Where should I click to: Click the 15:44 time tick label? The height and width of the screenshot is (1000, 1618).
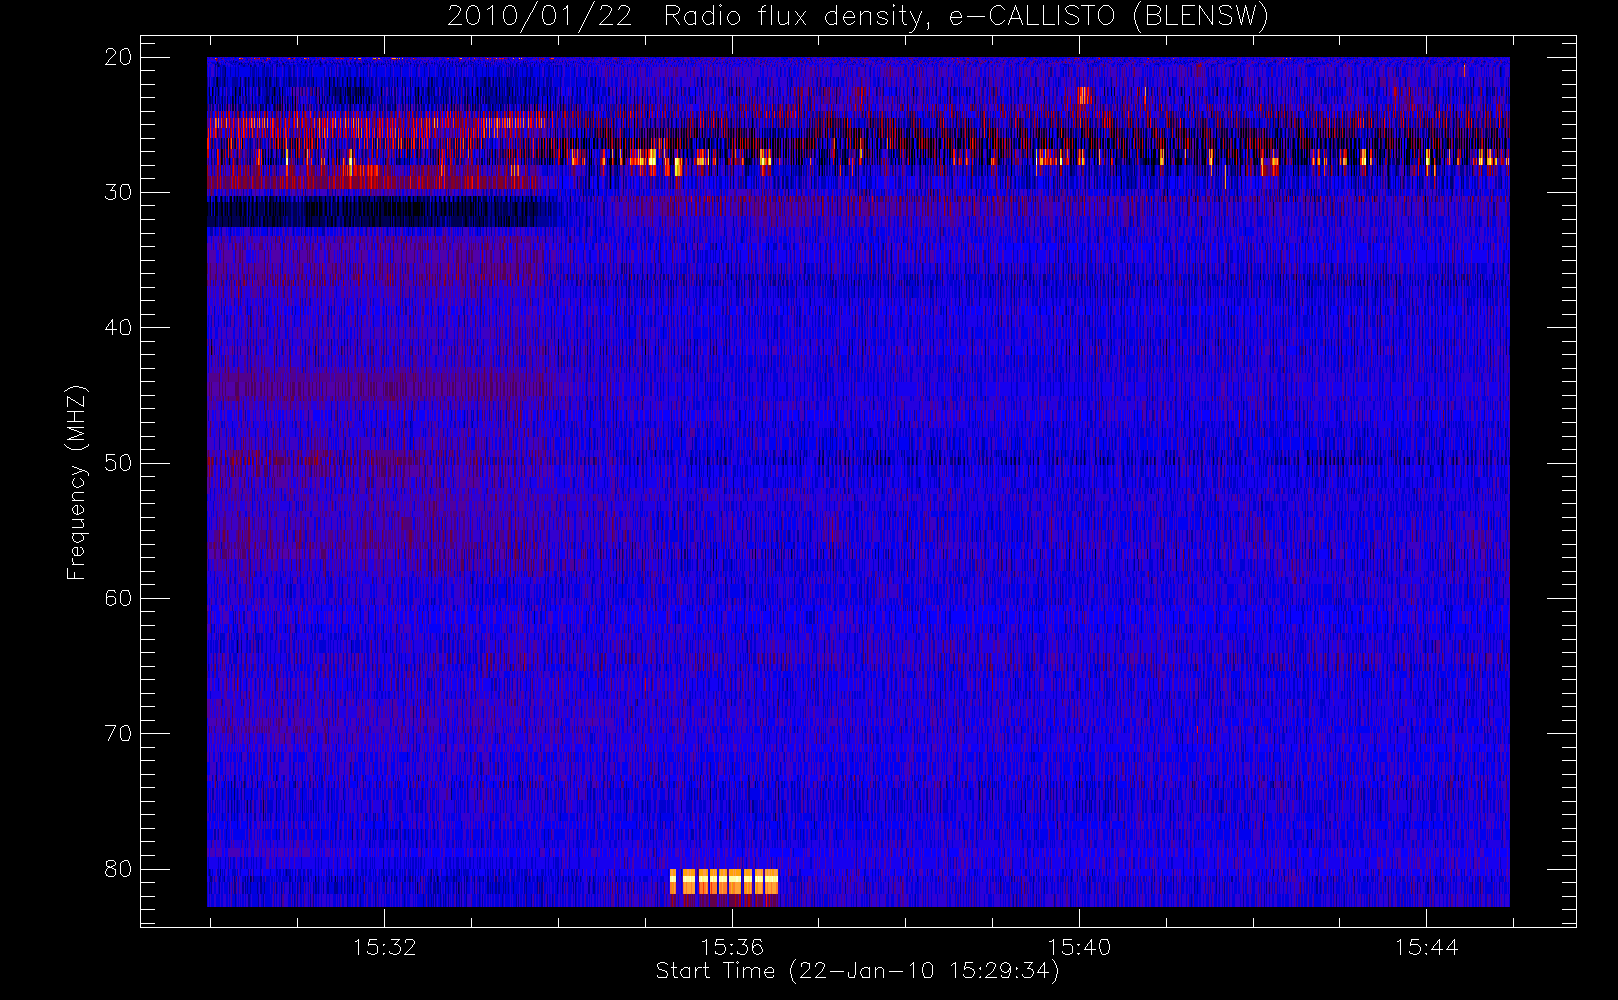pyautogui.click(x=1426, y=947)
